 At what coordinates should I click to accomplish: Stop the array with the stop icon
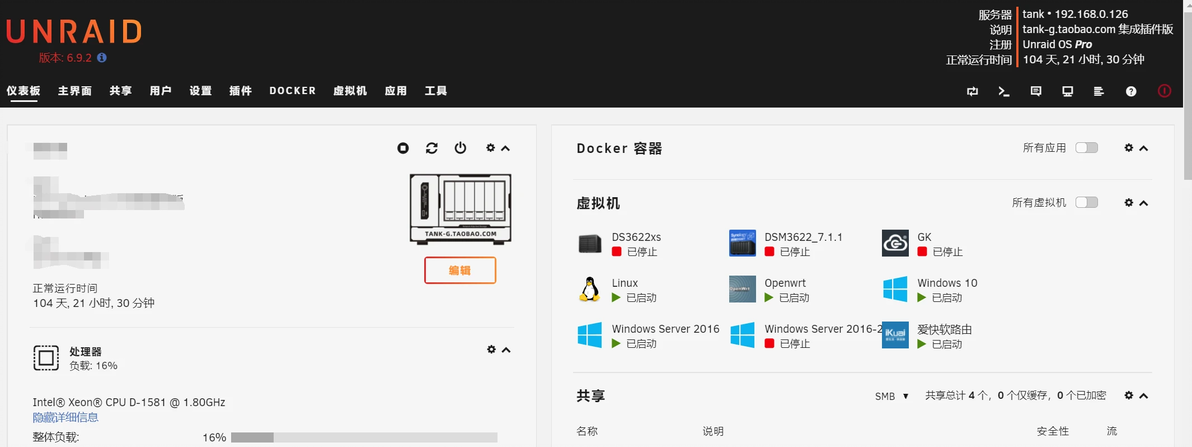[403, 148]
